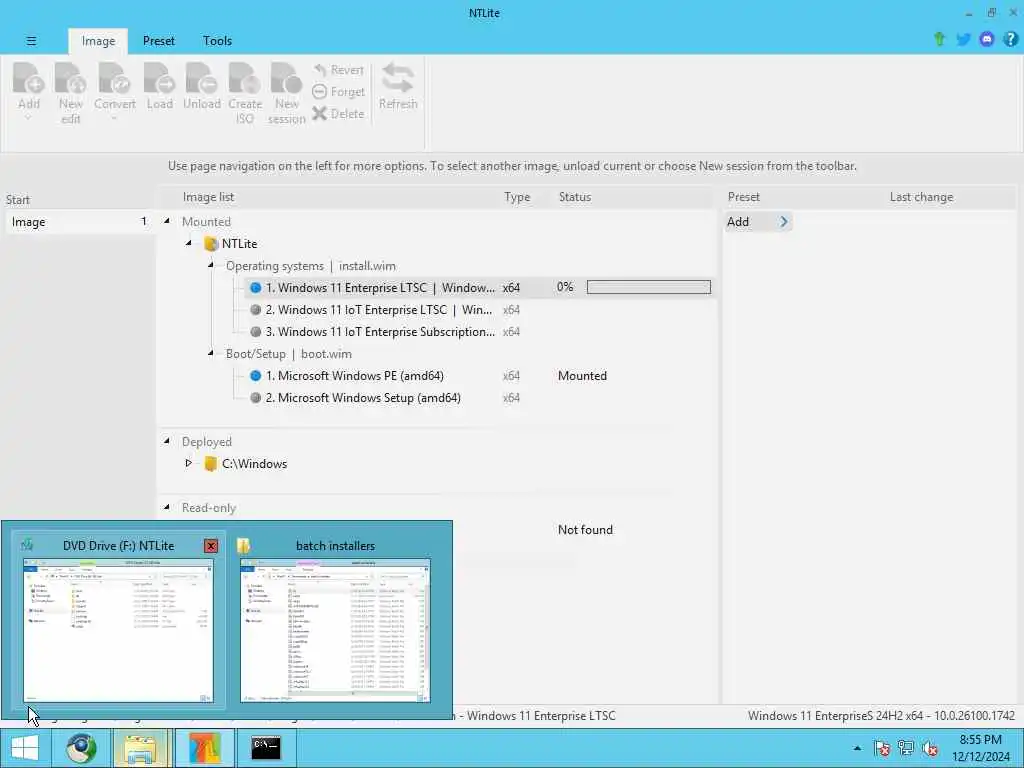Open the taskbar clock showing 8:55 PM
The width and height of the screenshot is (1024, 768).
[980, 748]
